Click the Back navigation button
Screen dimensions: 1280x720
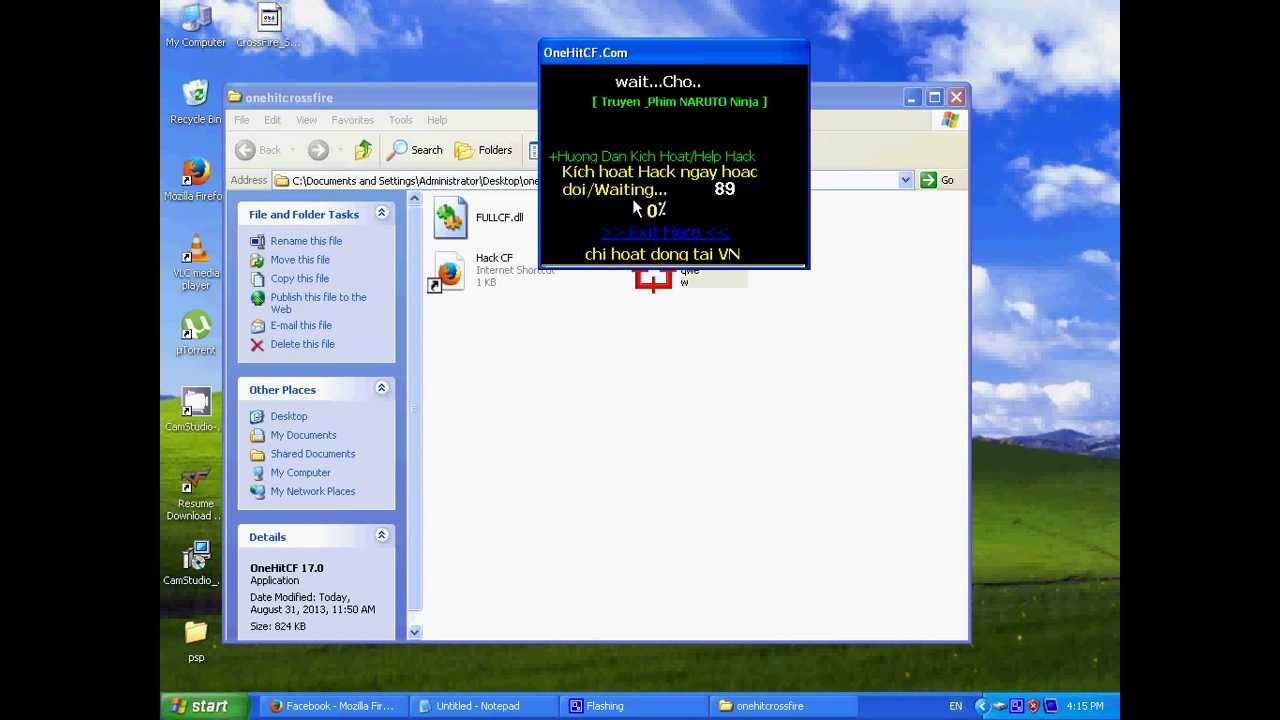coord(259,150)
